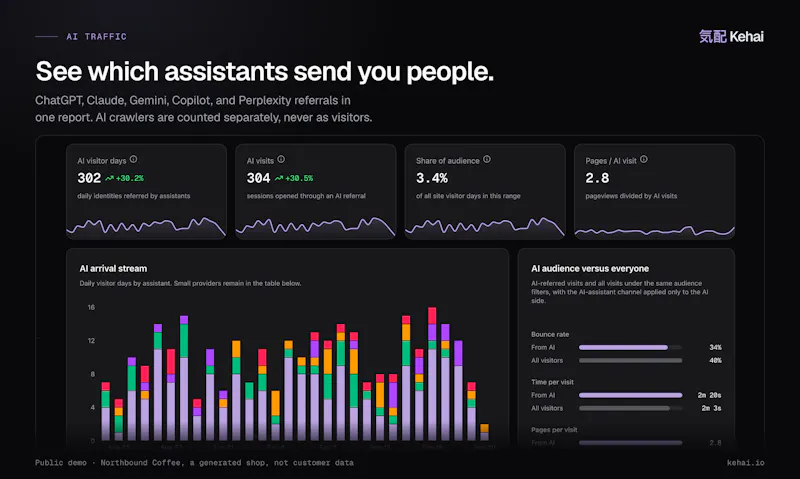Click the Bounce rate All visitors bar
Viewport: 800px width, 479px height.
(631, 361)
